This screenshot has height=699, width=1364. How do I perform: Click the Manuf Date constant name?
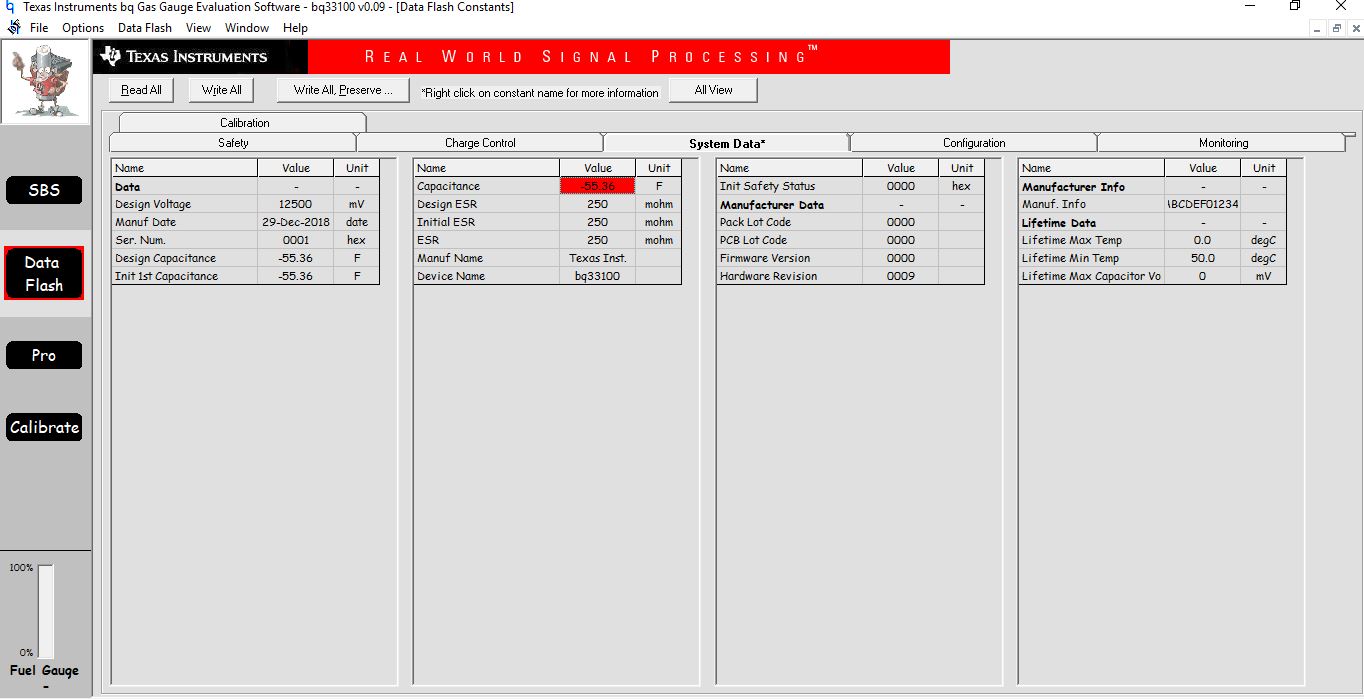(x=184, y=222)
